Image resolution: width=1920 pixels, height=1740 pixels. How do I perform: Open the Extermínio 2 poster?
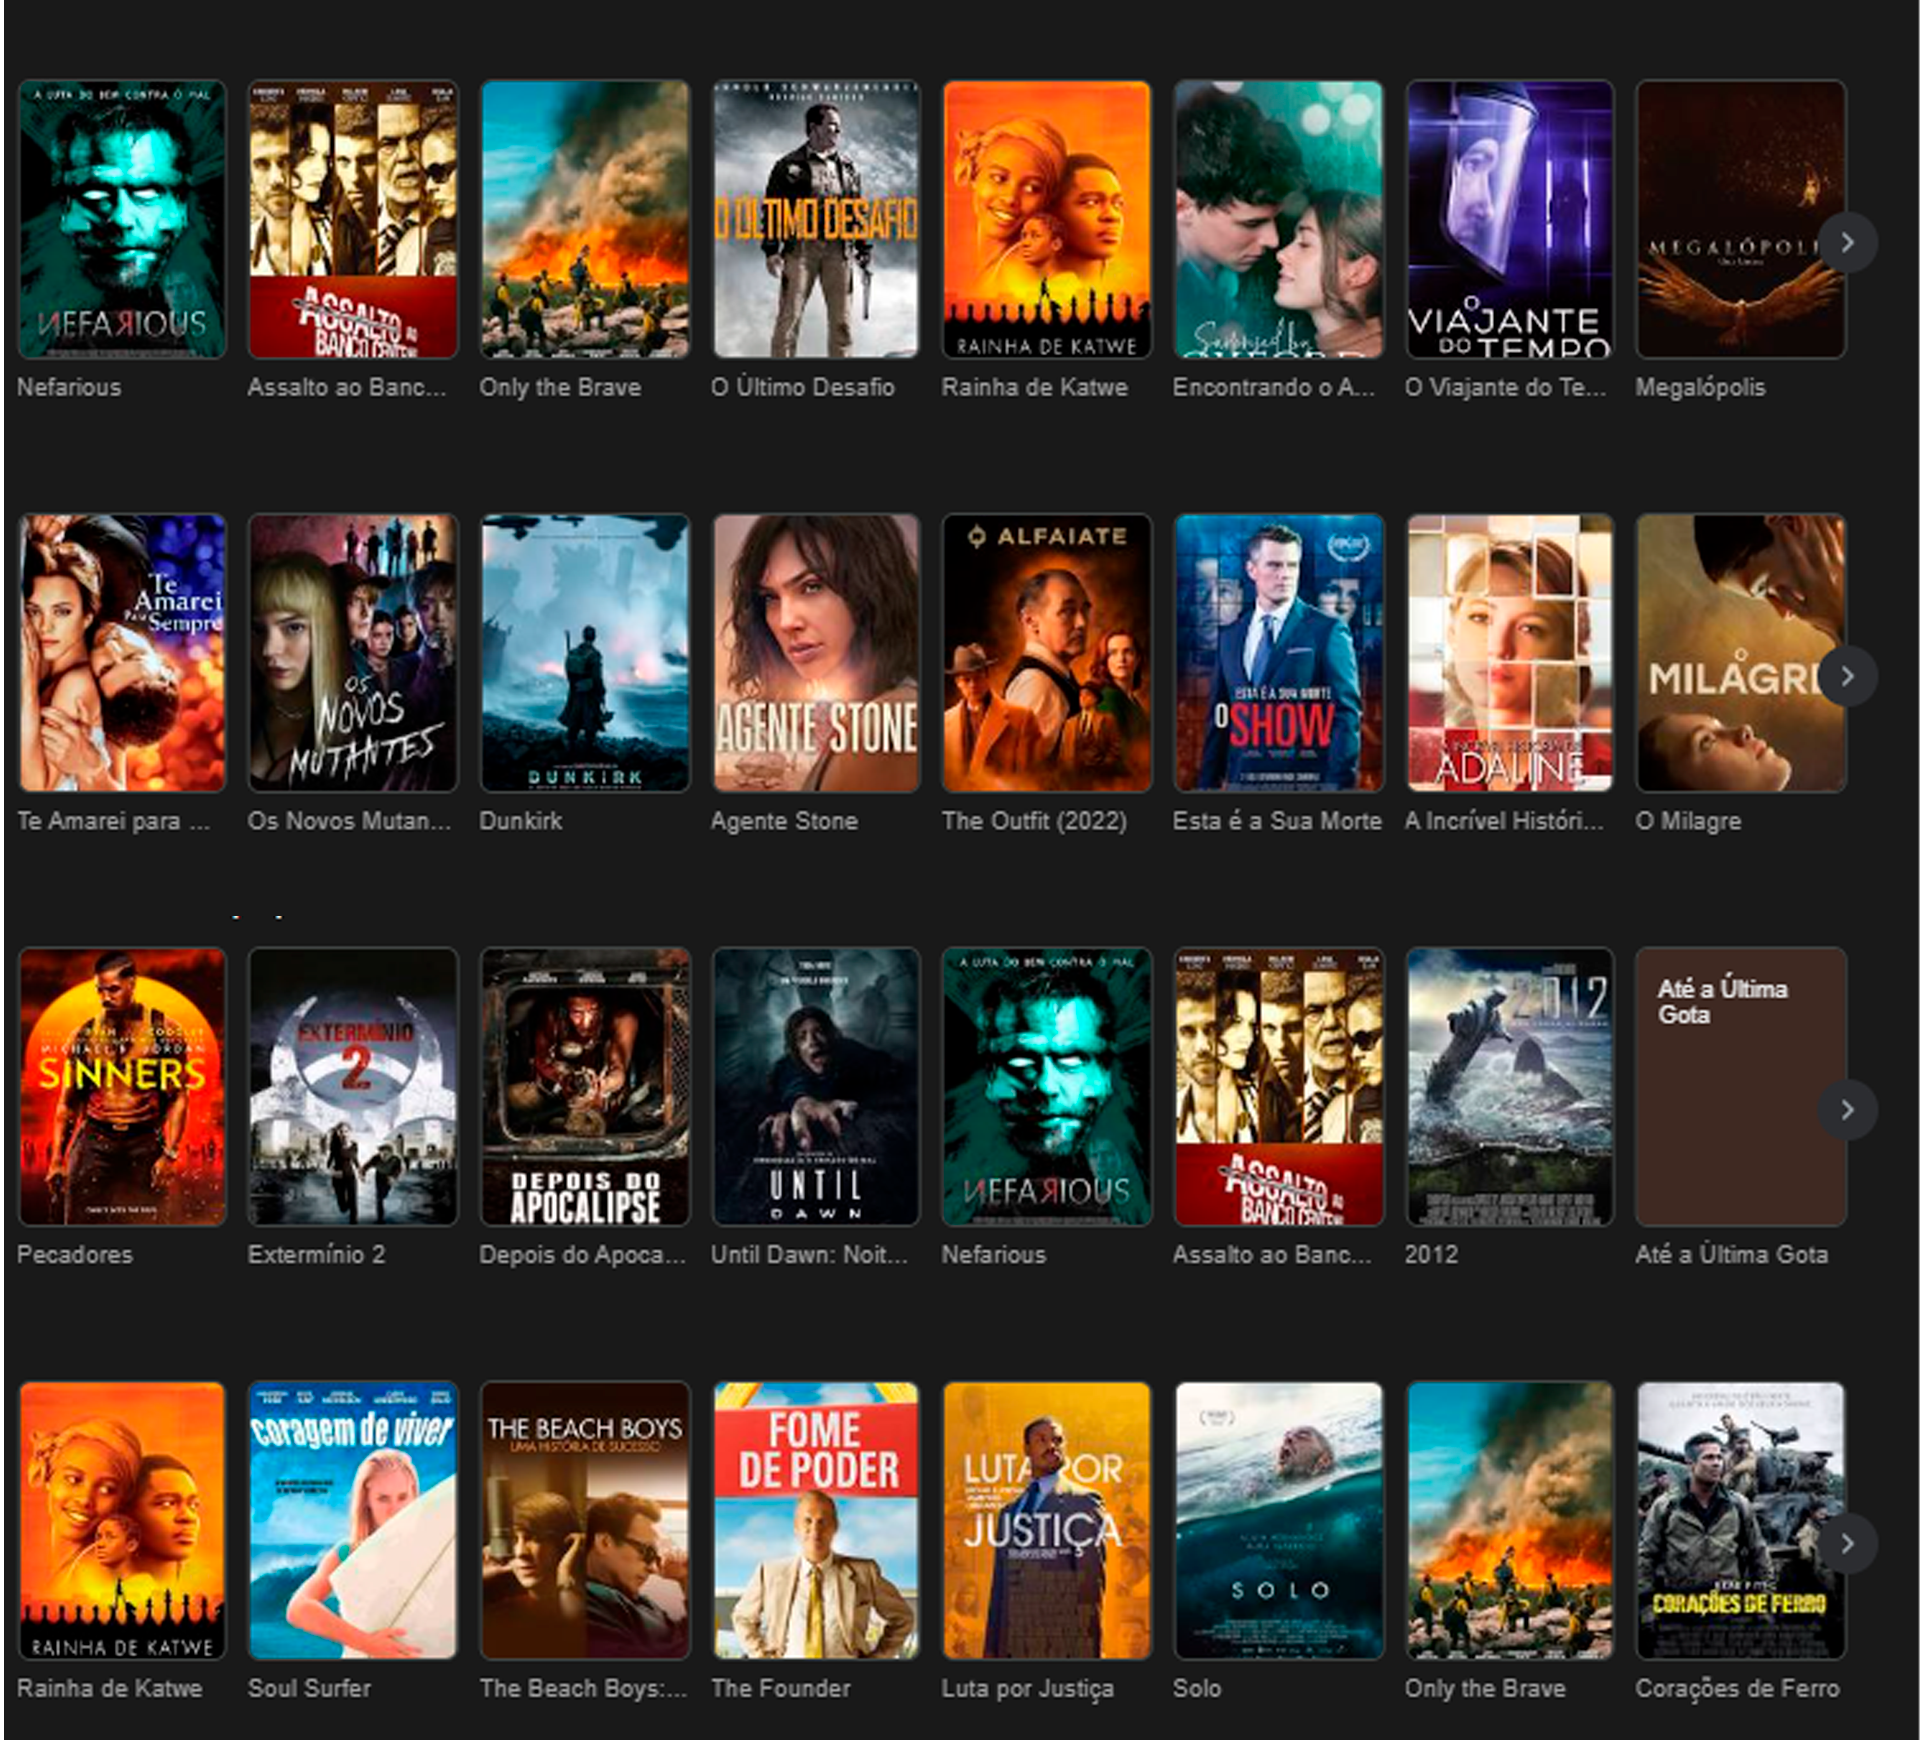(x=353, y=1087)
